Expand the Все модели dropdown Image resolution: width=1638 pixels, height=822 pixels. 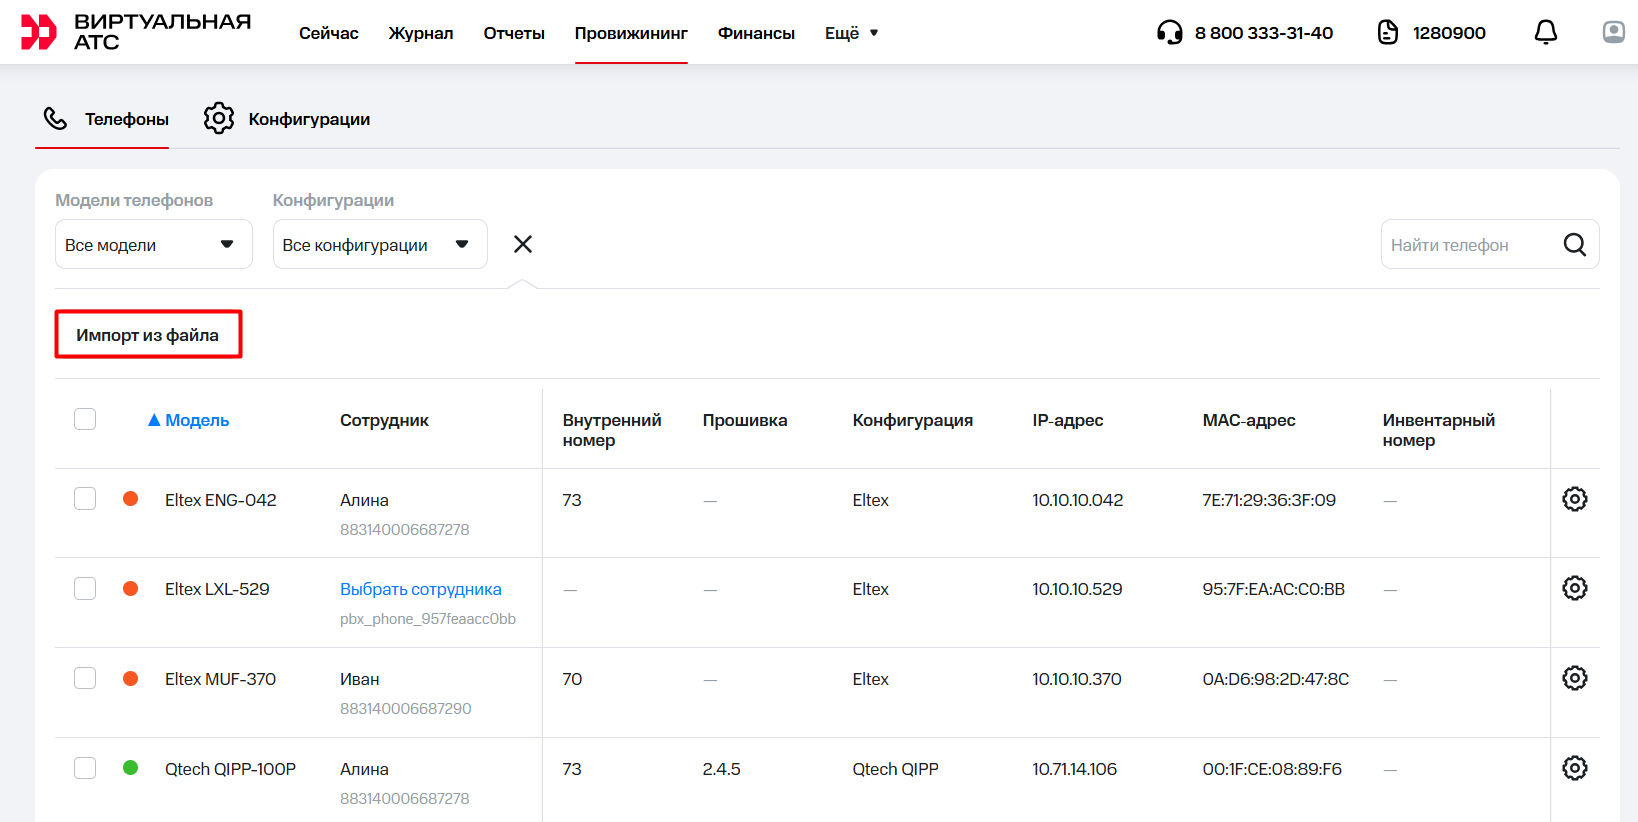(x=153, y=245)
